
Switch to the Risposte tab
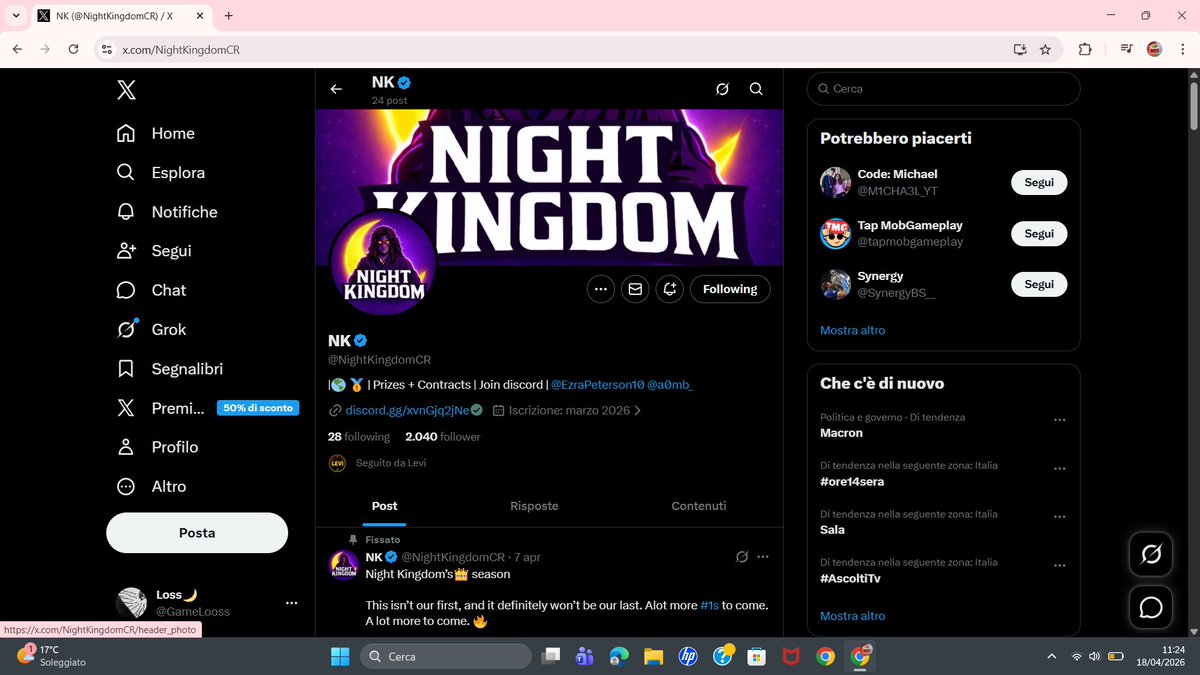coord(534,506)
